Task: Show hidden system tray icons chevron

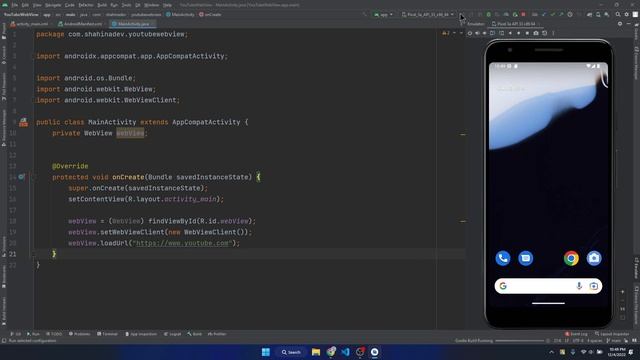Action: (551, 352)
